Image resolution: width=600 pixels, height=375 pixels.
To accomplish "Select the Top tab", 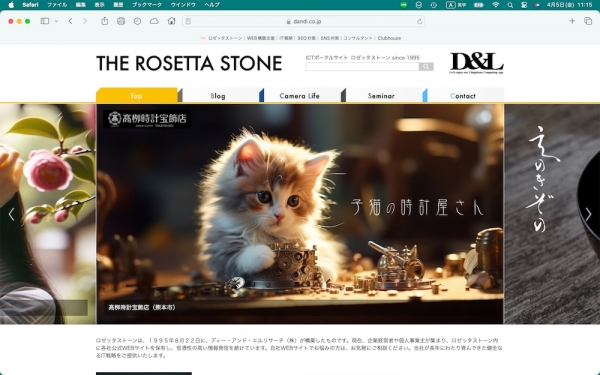I will click(136, 96).
